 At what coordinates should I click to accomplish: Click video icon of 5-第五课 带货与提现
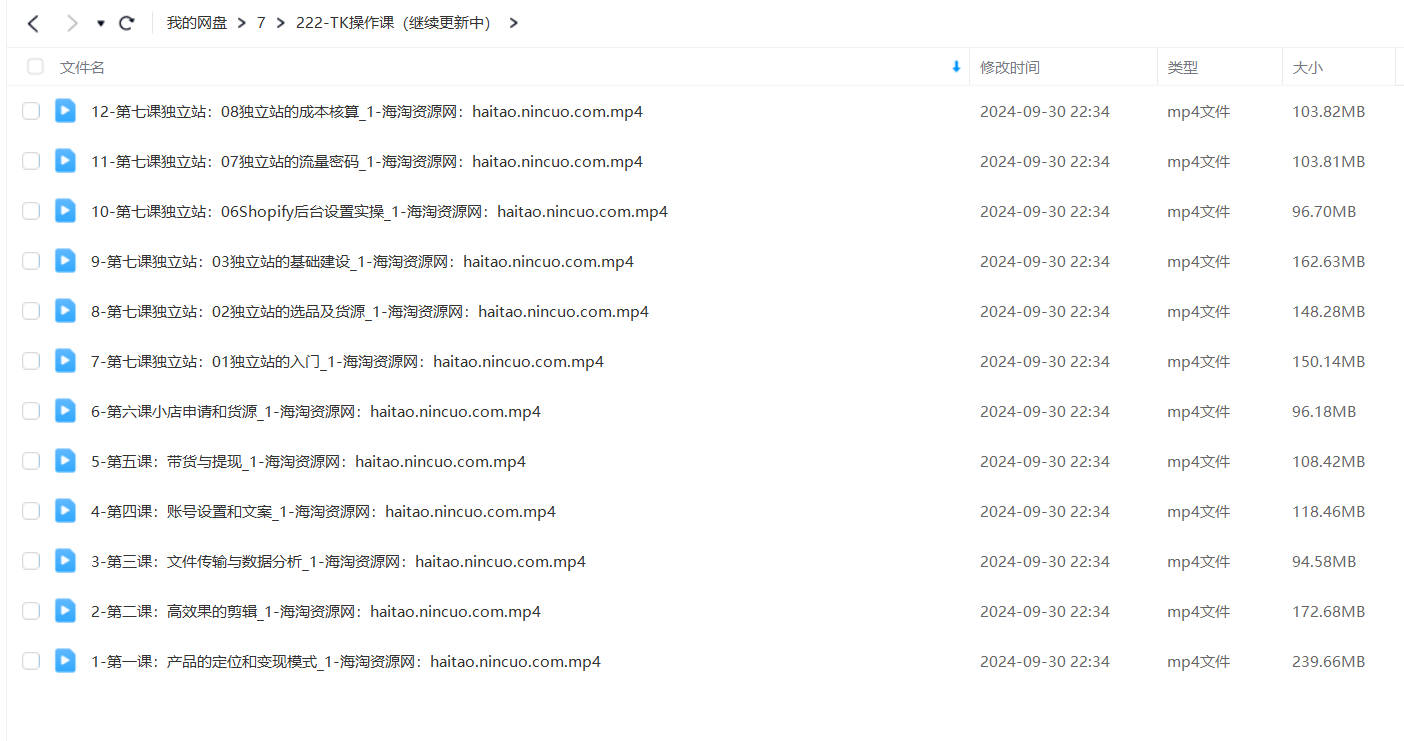[x=65, y=460]
